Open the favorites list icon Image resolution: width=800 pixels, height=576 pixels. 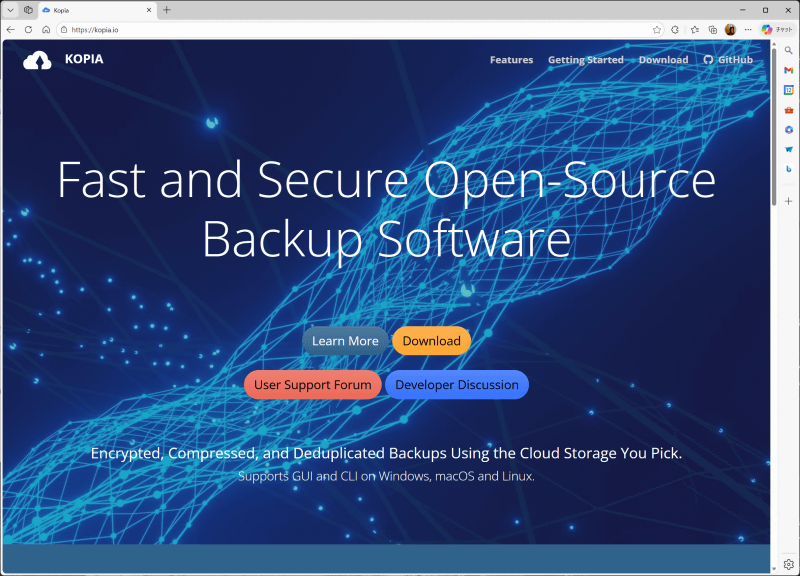click(694, 30)
